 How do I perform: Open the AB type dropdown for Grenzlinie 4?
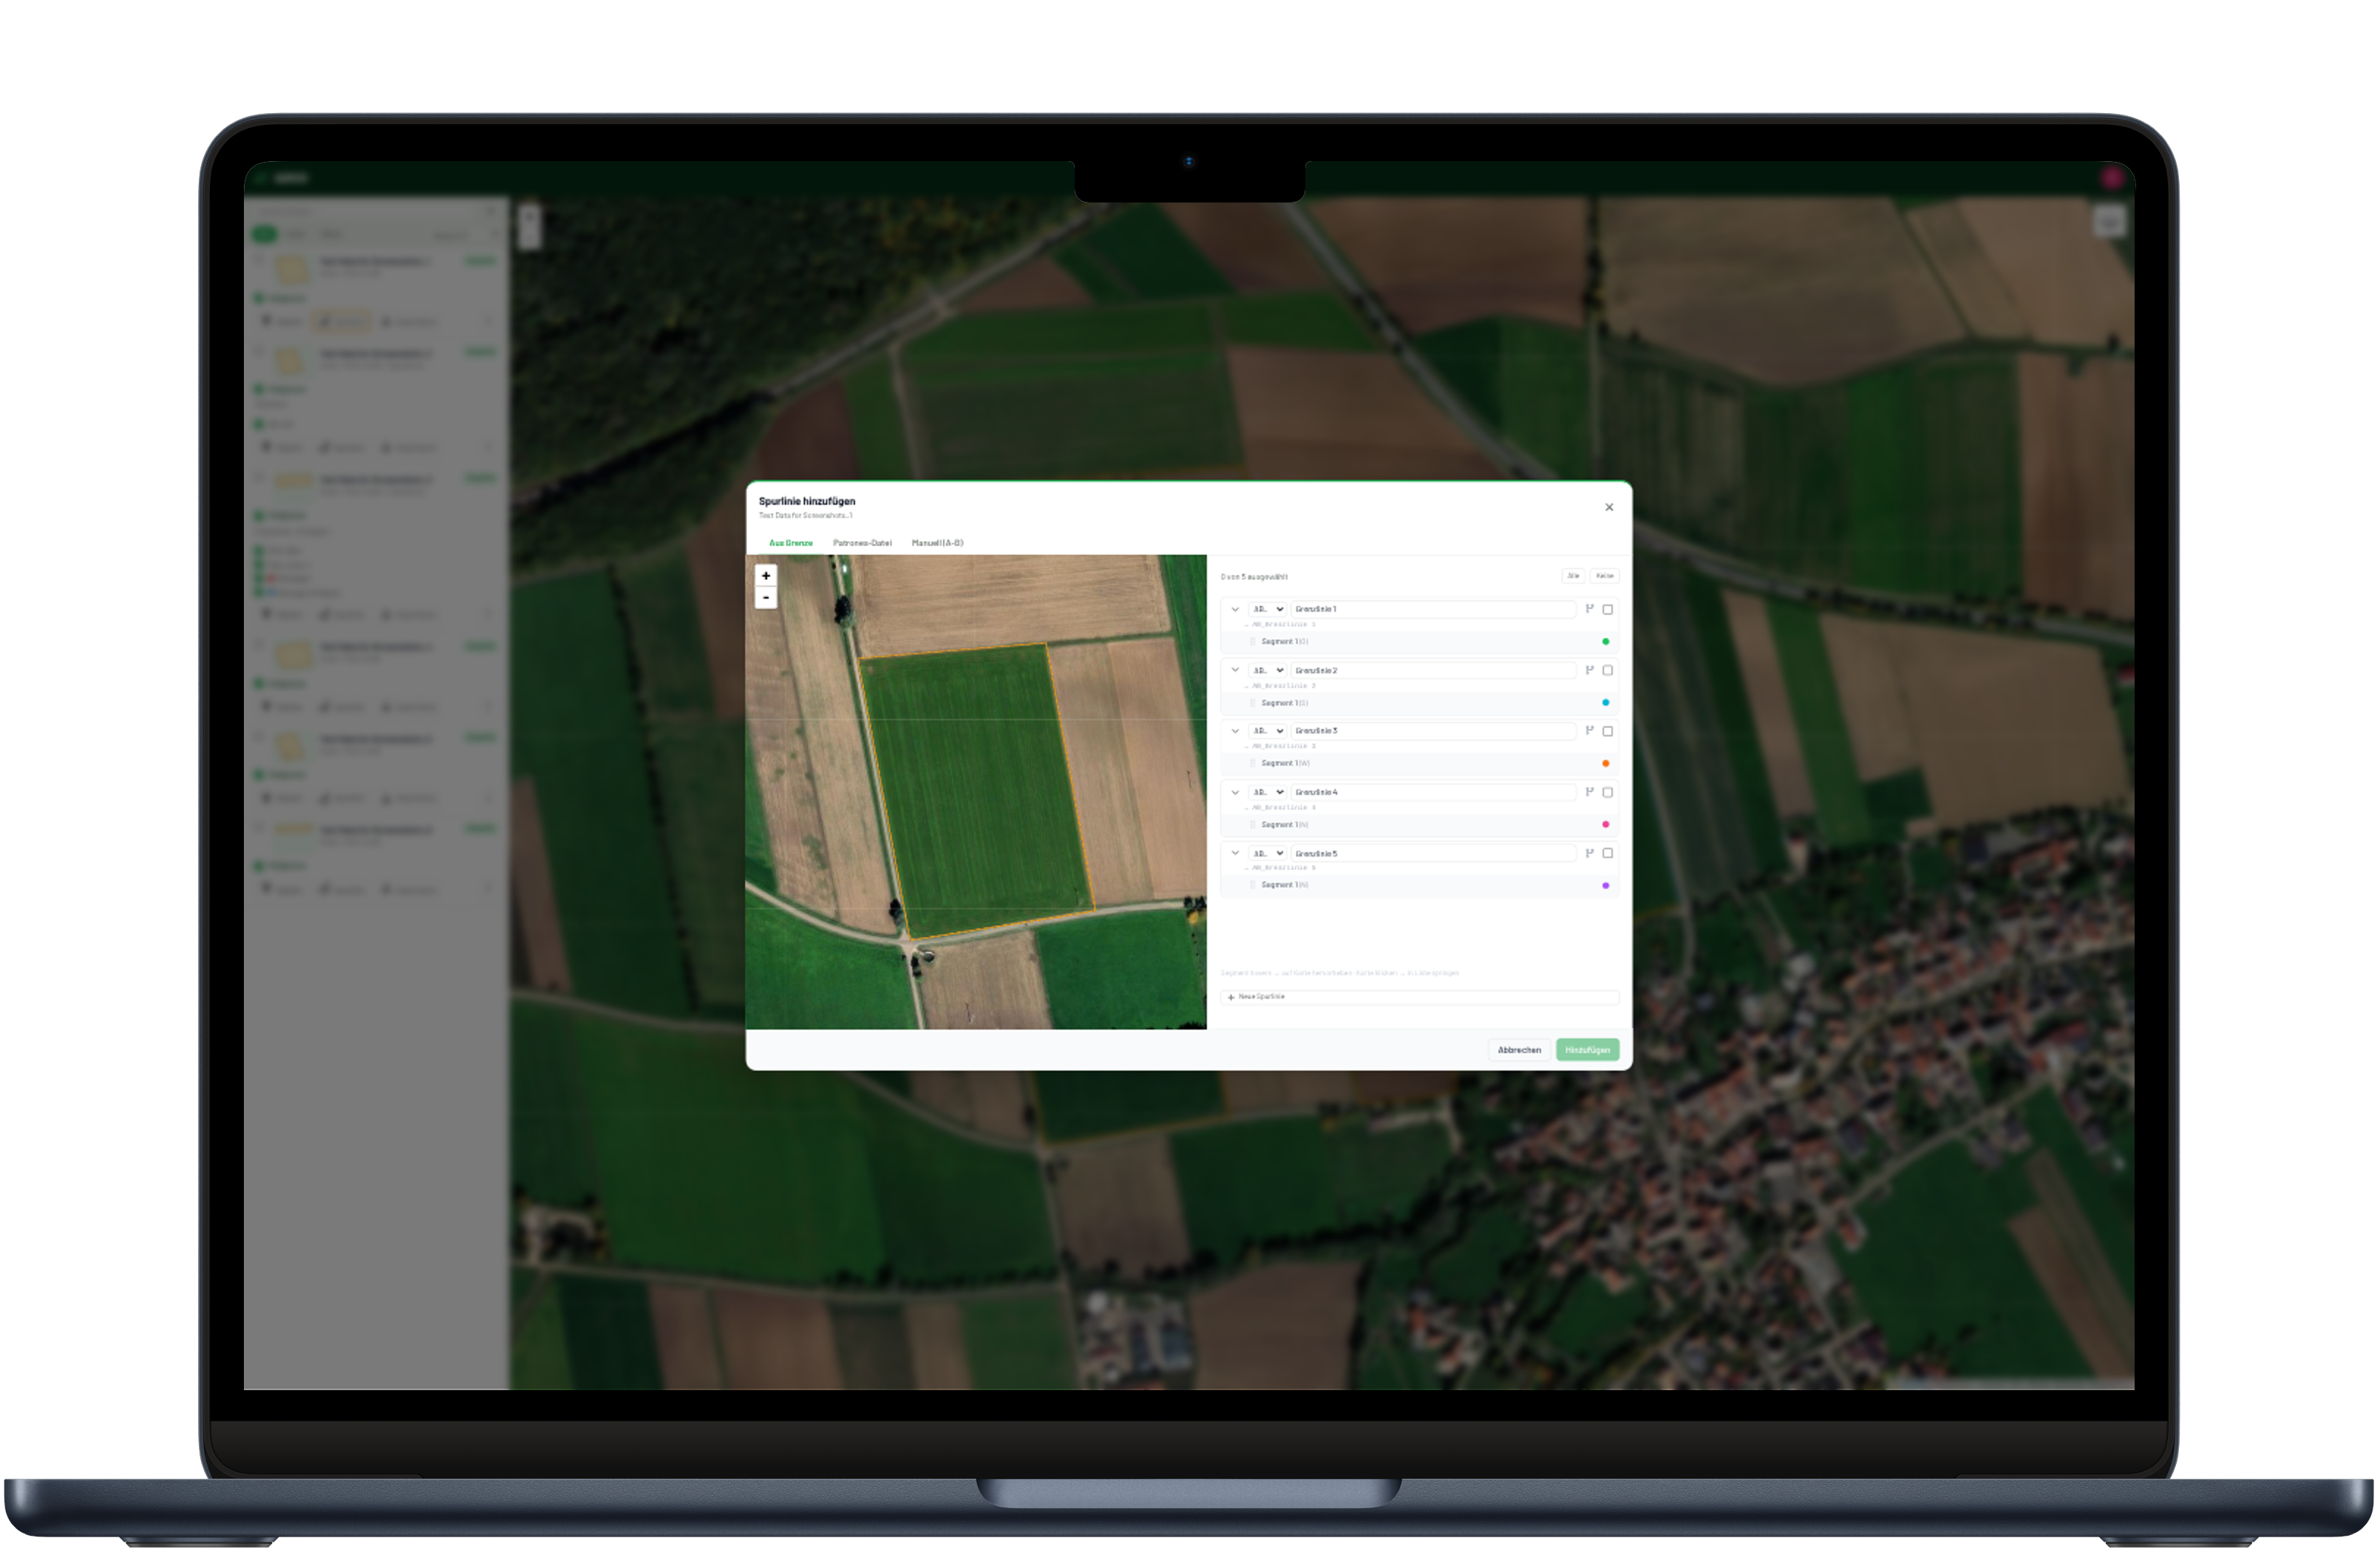pos(1267,792)
